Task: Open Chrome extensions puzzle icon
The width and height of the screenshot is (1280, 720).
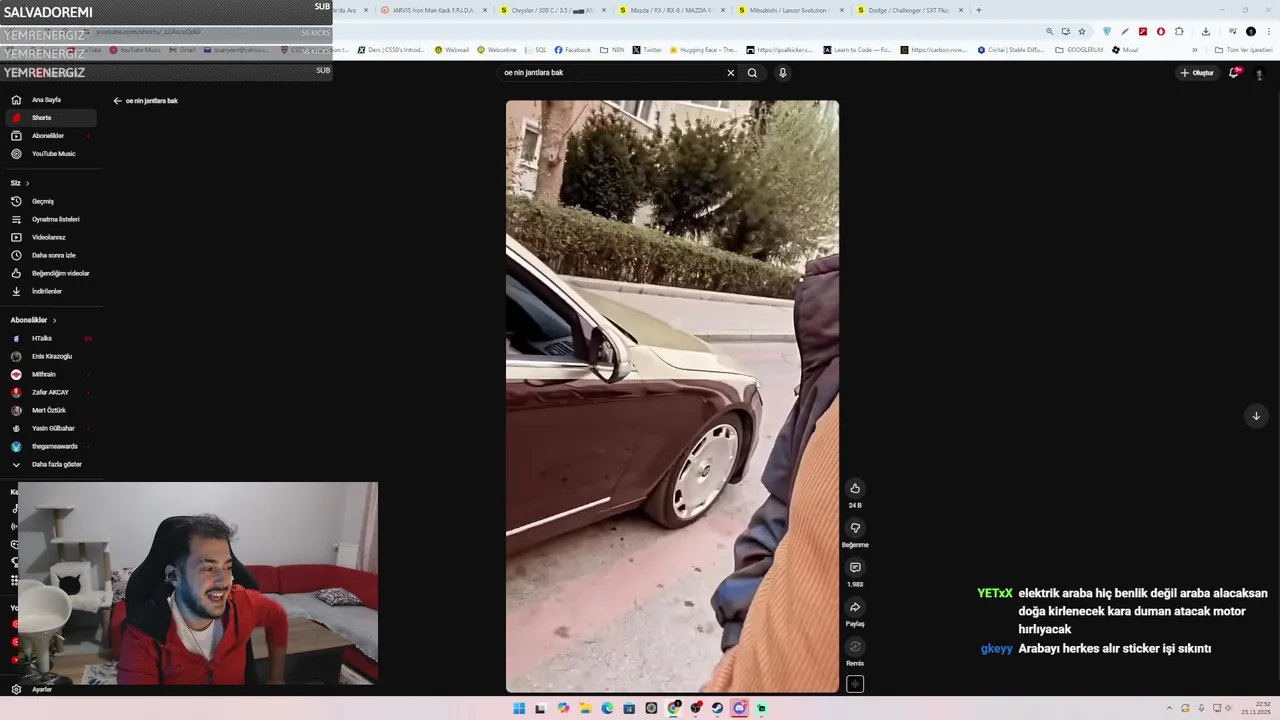Action: tap(1179, 31)
